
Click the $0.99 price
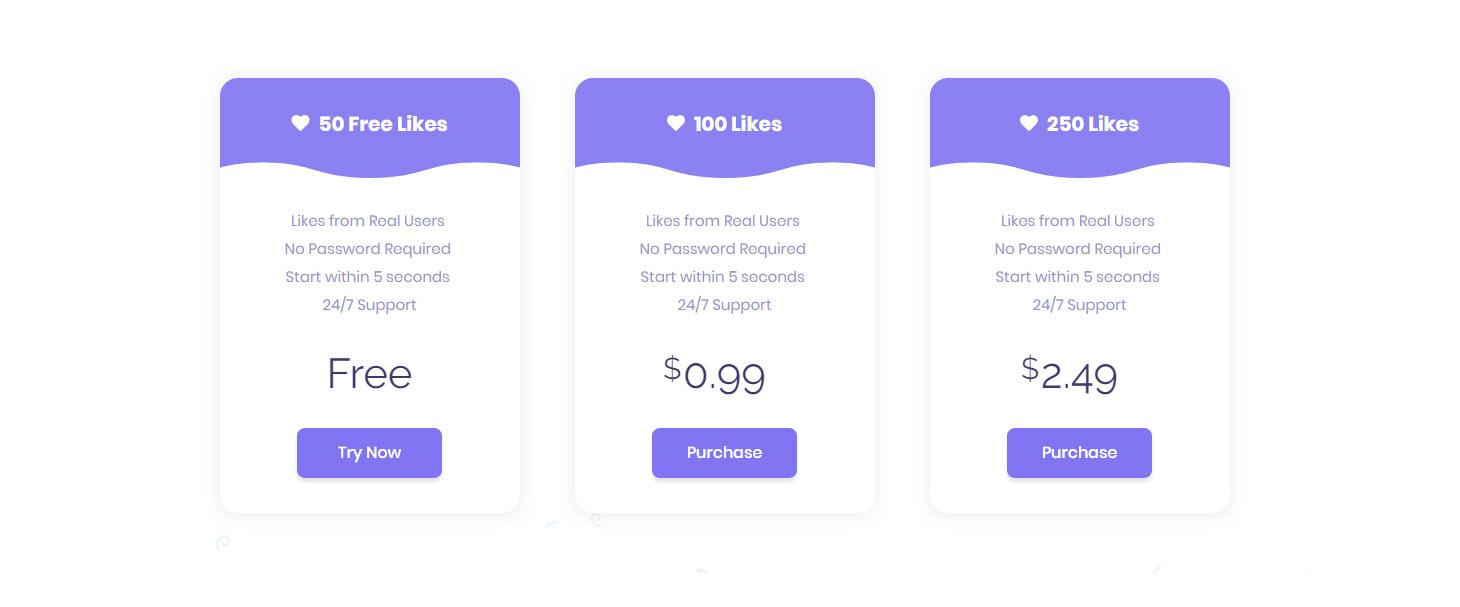point(715,376)
